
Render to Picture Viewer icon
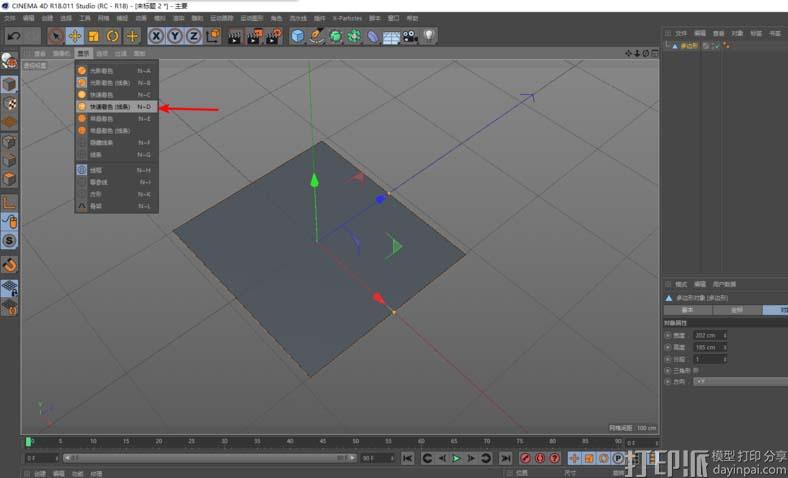click(x=254, y=37)
